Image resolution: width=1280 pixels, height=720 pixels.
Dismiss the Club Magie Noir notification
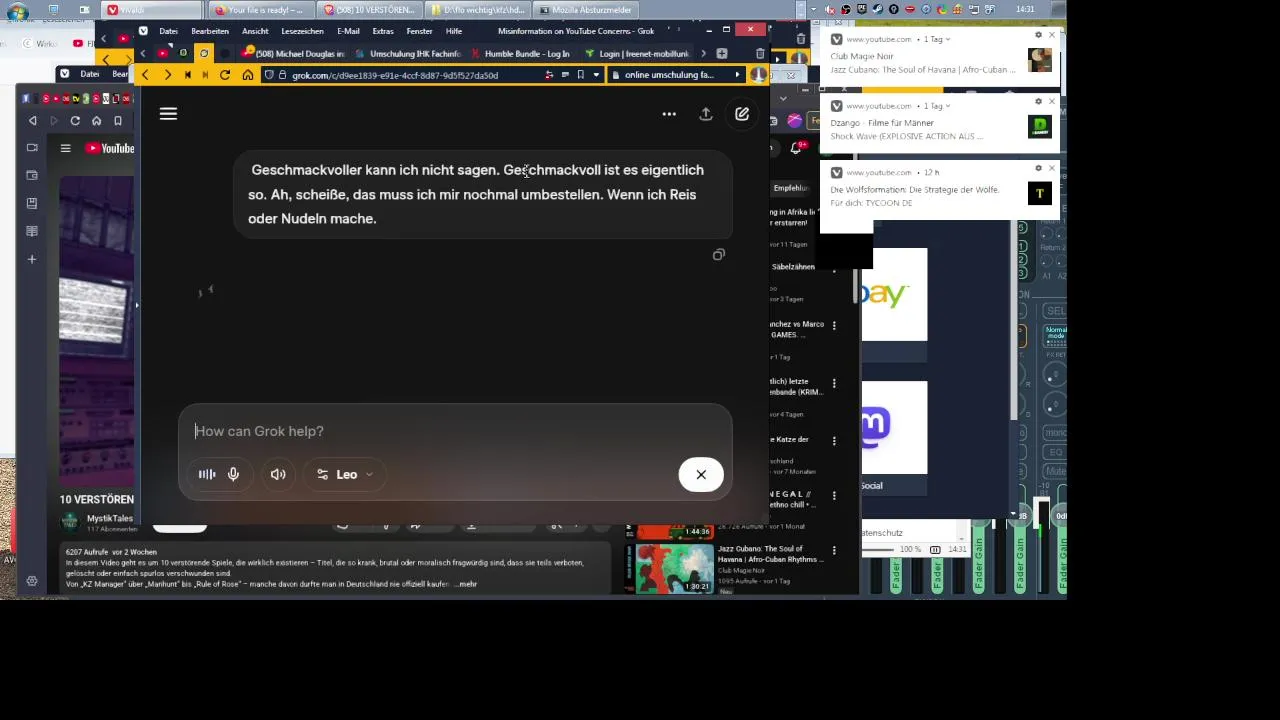1051,35
